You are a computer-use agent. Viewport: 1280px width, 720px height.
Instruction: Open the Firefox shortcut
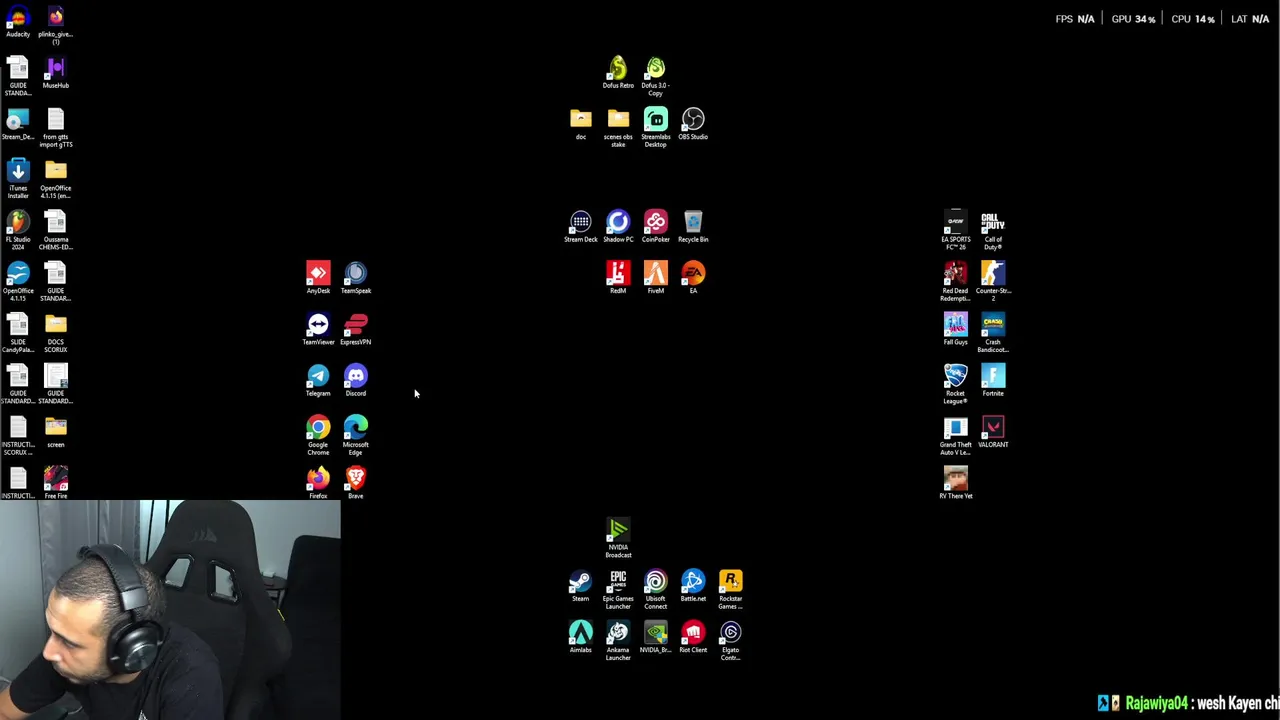(x=318, y=483)
